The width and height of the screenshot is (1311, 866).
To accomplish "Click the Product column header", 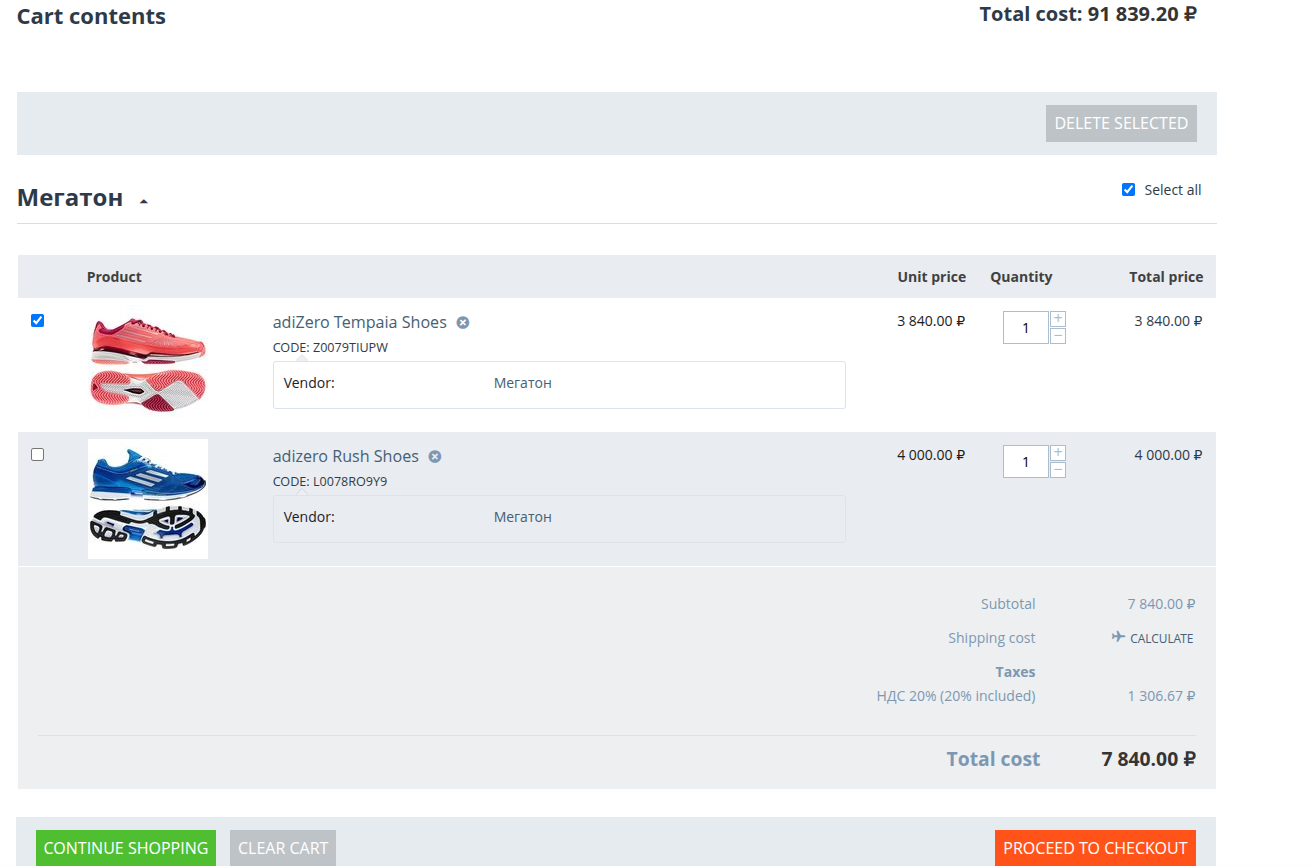I will coord(114,277).
